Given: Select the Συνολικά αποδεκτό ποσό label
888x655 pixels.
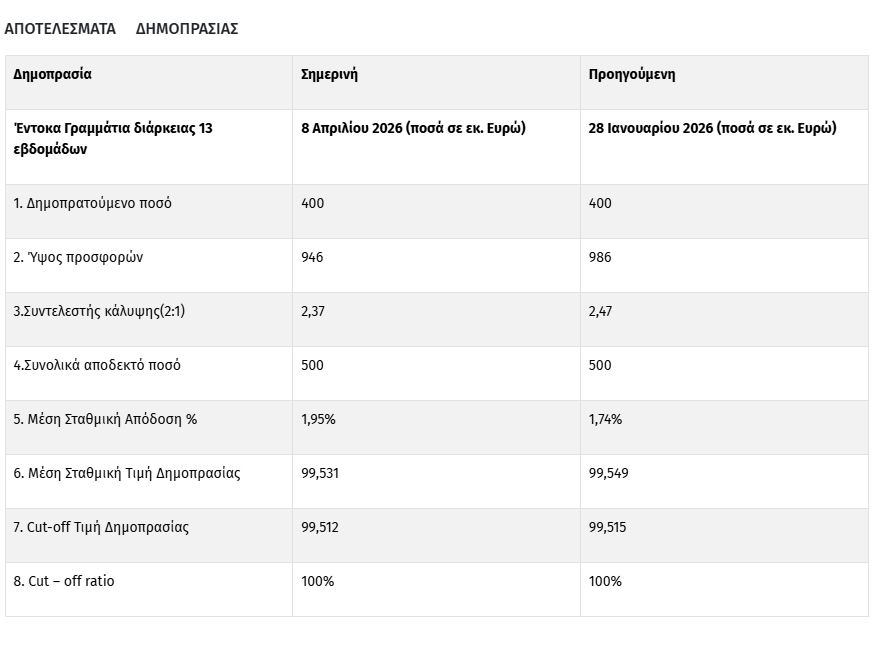Looking at the screenshot, I should coord(97,366).
